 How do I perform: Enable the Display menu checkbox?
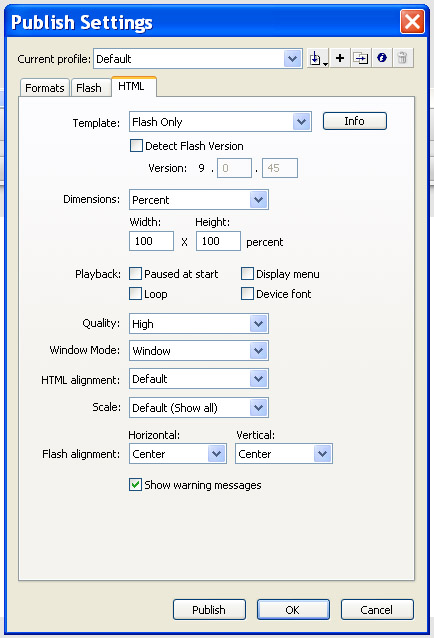point(247,274)
